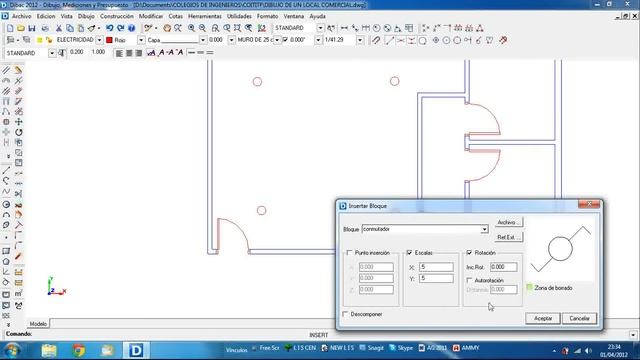Open the Rojo color dropdown
Image resolution: width=640 pixels, height=360 pixels.
click(141, 40)
